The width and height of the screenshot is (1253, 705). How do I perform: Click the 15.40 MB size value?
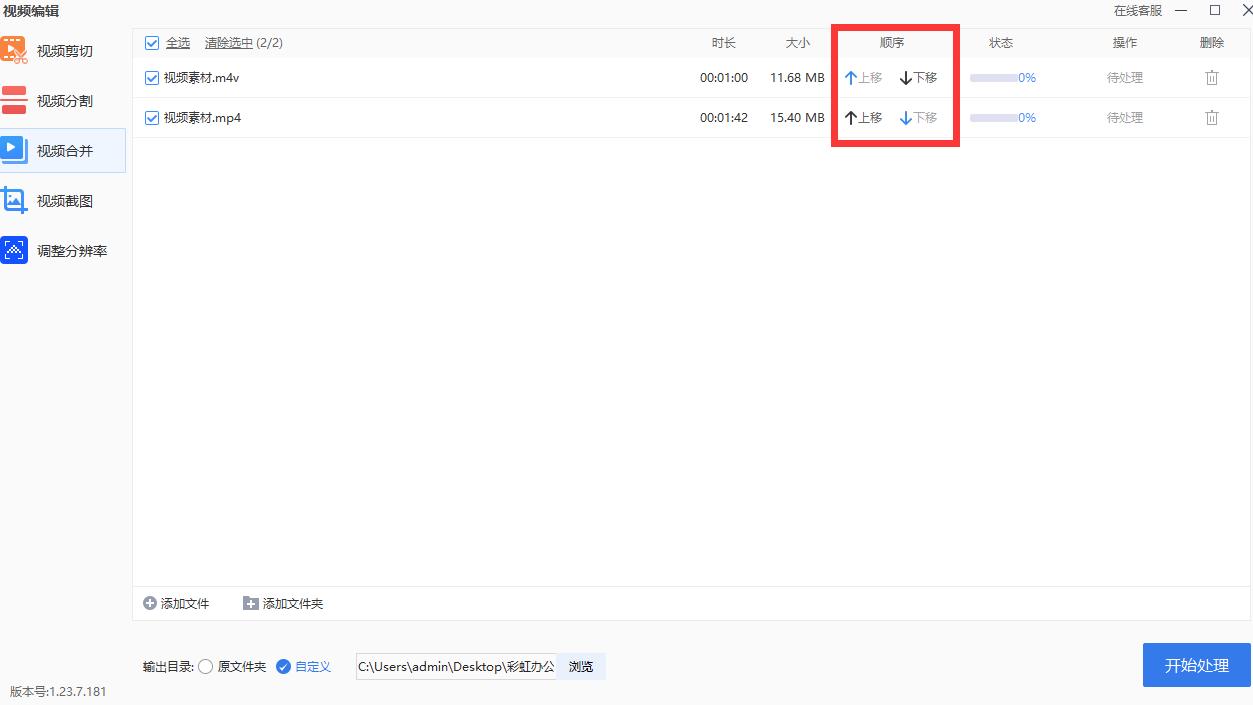pyautogui.click(x=797, y=117)
